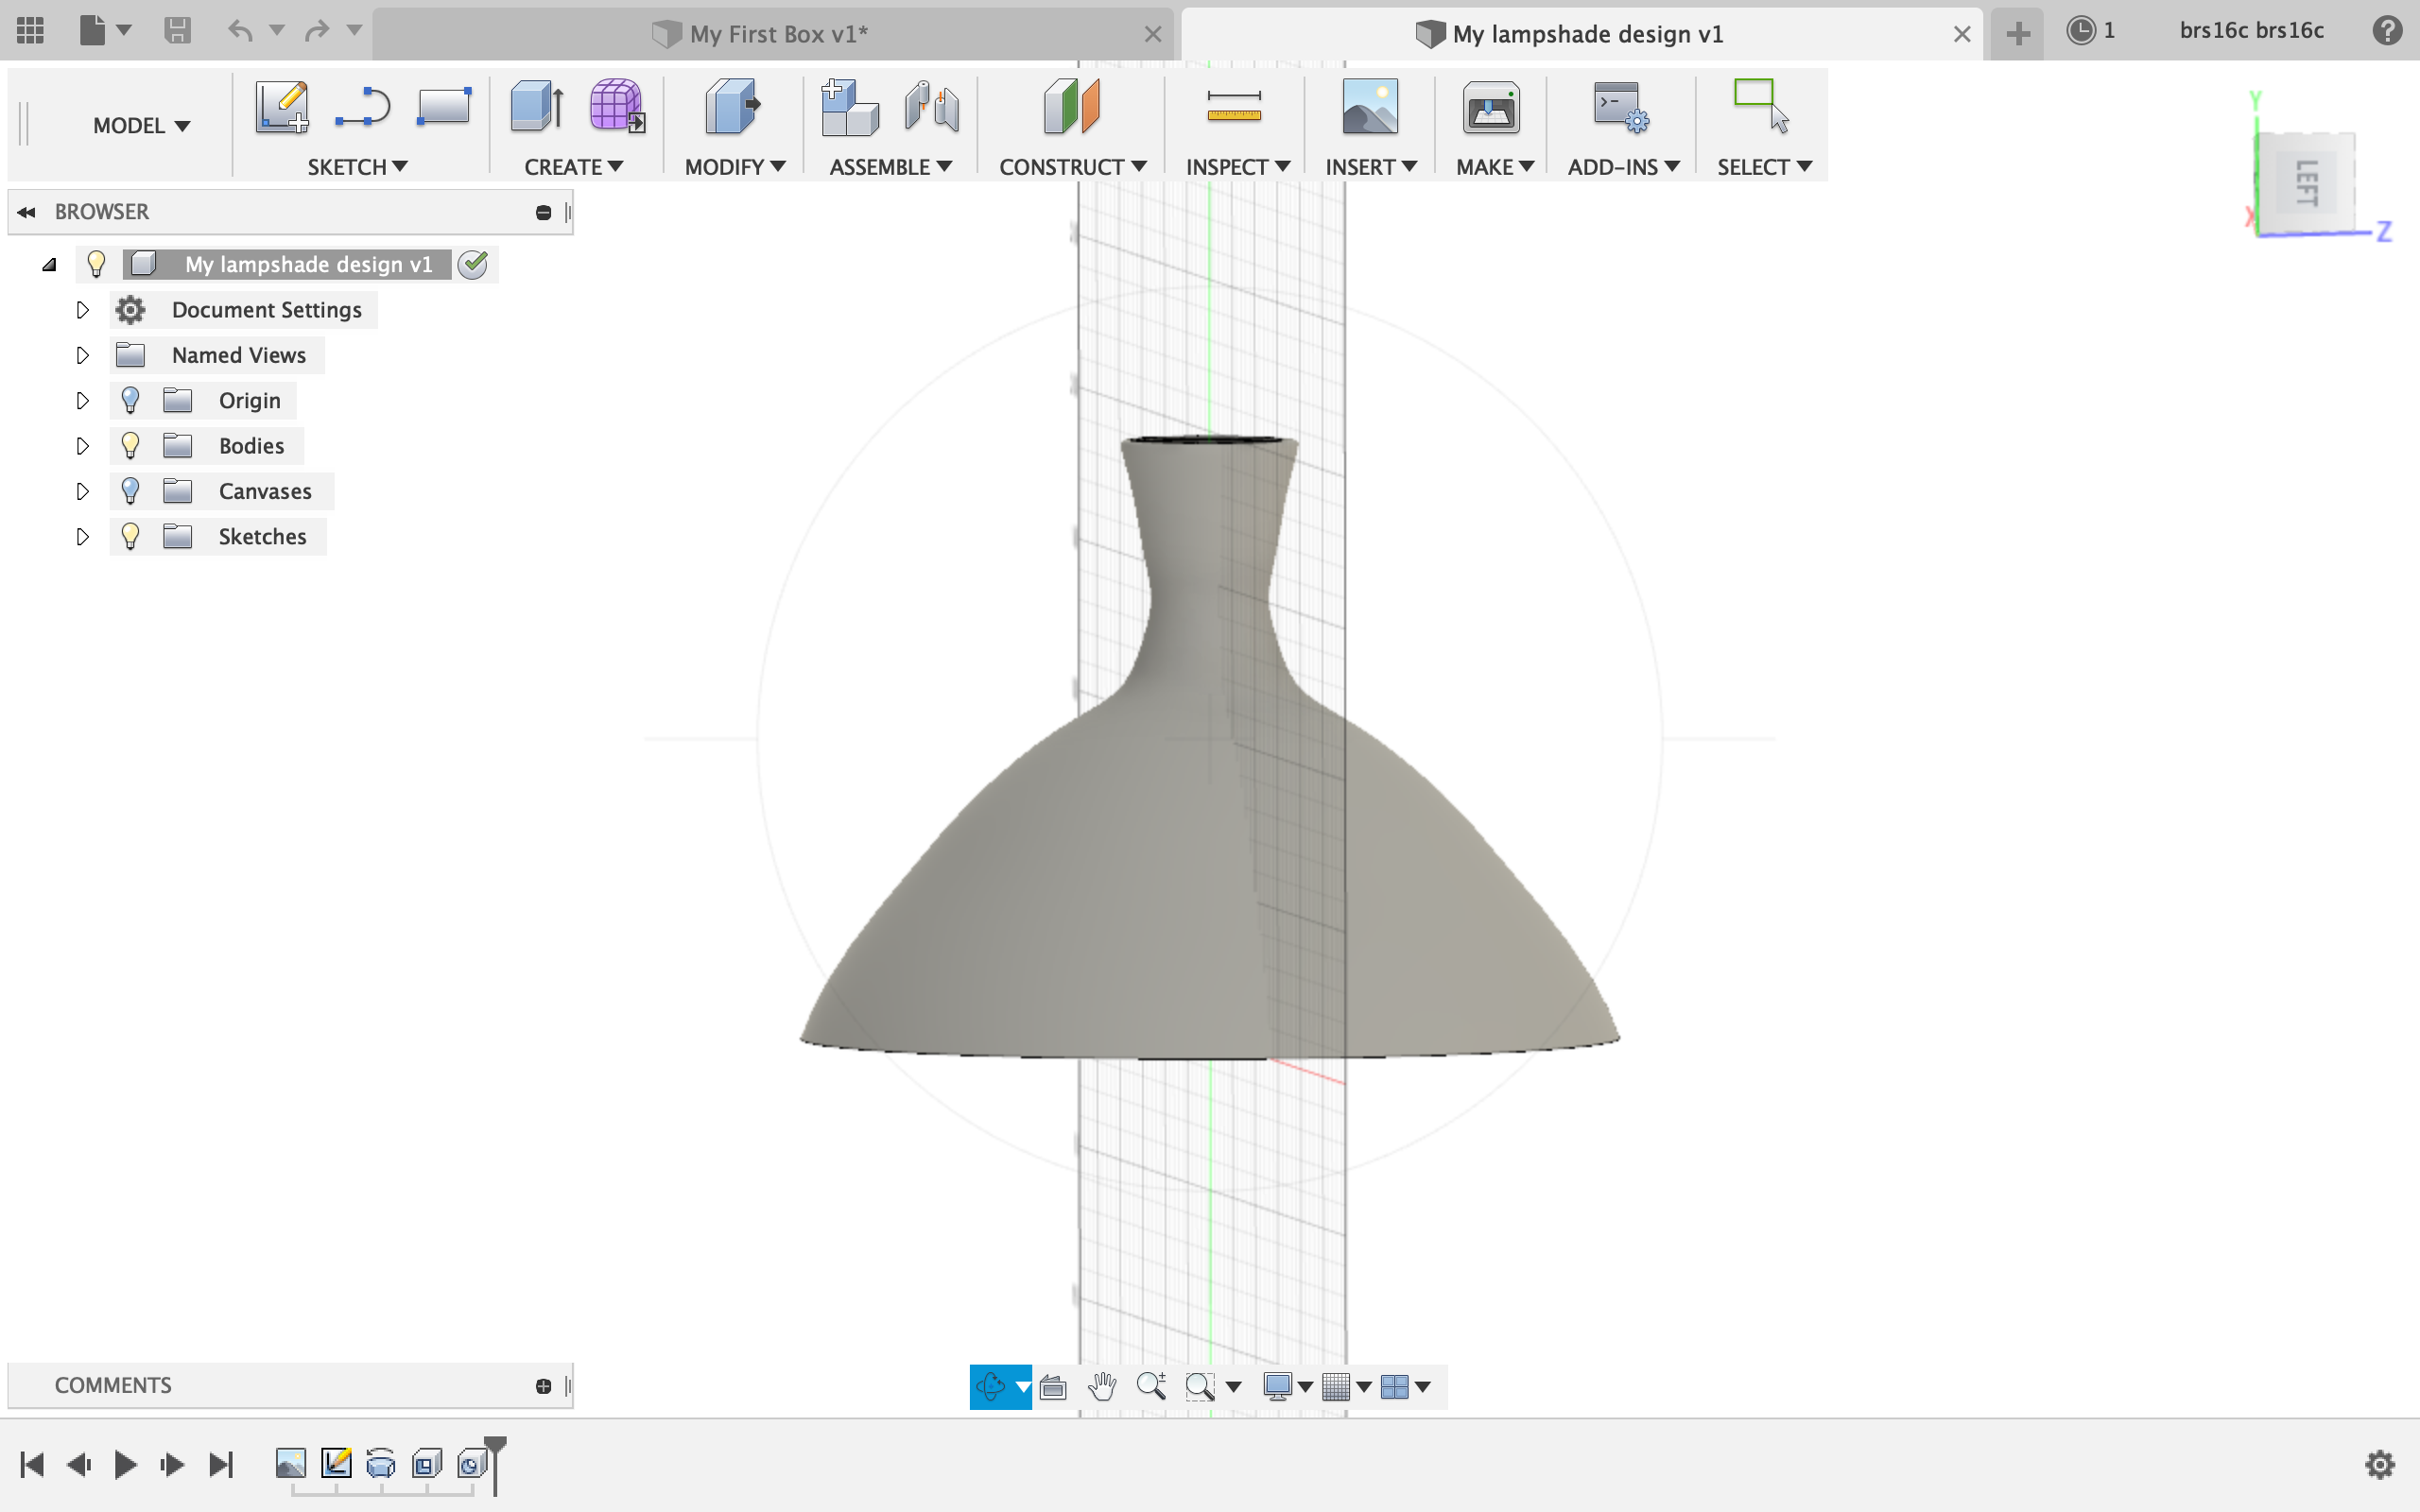
Task: Select the Press Pull modify icon
Action: (x=732, y=106)
